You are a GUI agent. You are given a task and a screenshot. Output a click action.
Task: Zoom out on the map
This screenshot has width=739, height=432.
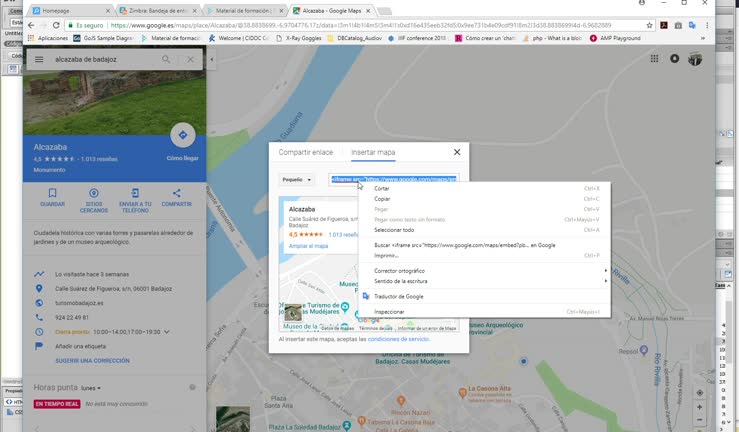pyautogui.click(x=700, y=420)
